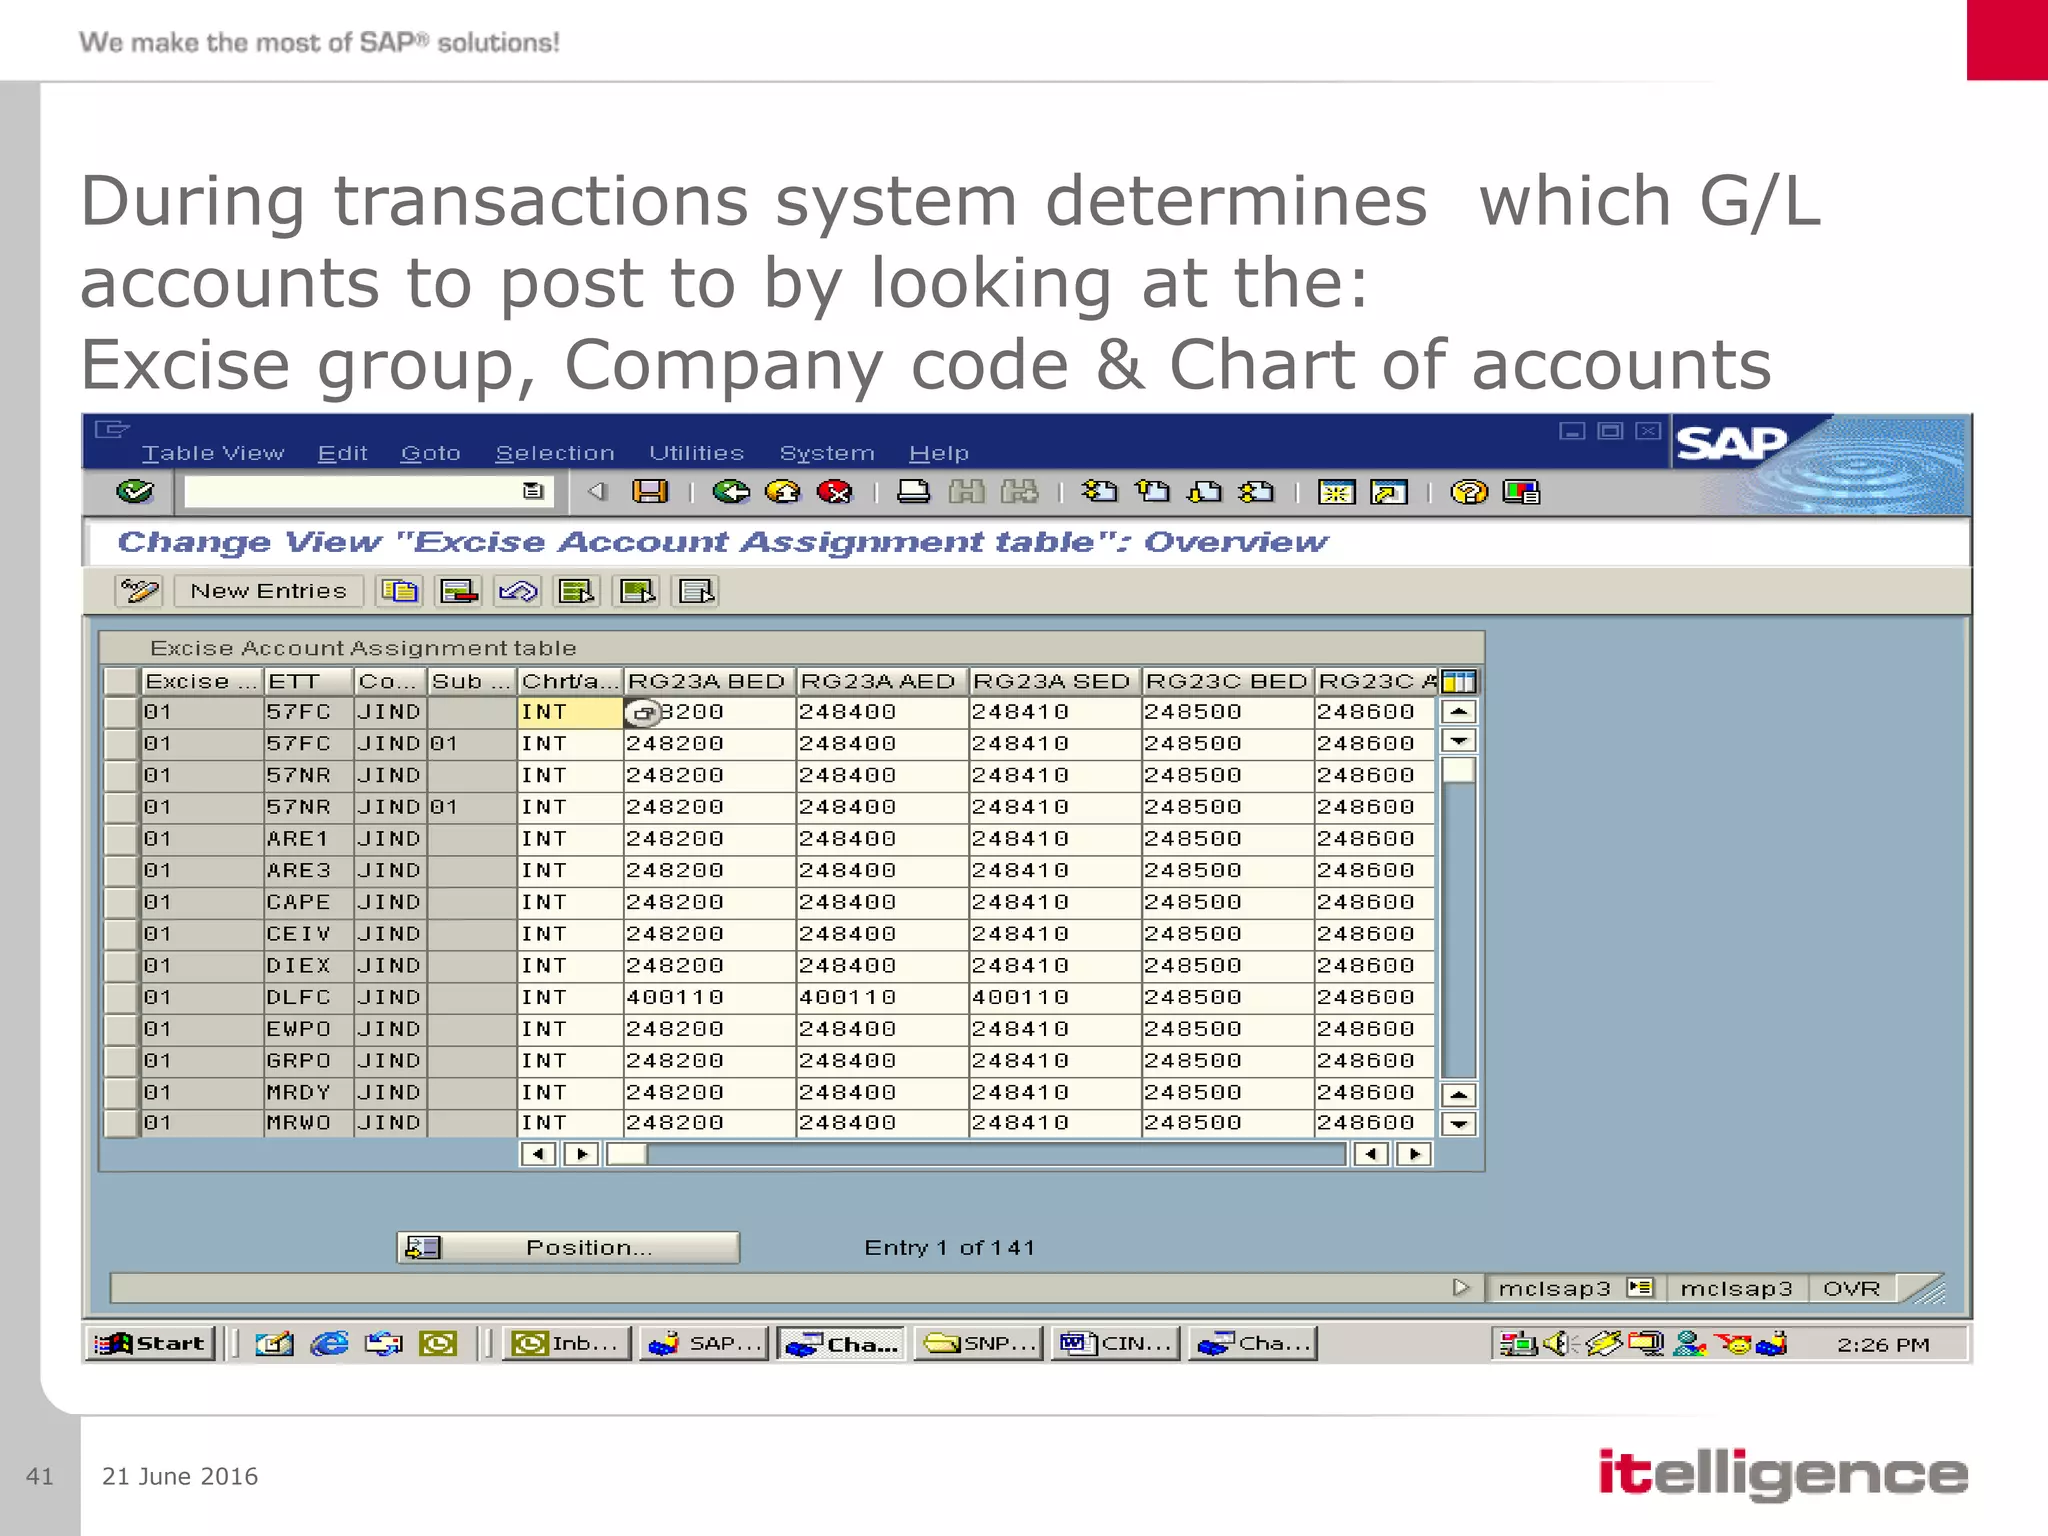Click the rightmost horizontal scroll arrow under RG23C
2048x1536 pixels.
point(1414,1154)
